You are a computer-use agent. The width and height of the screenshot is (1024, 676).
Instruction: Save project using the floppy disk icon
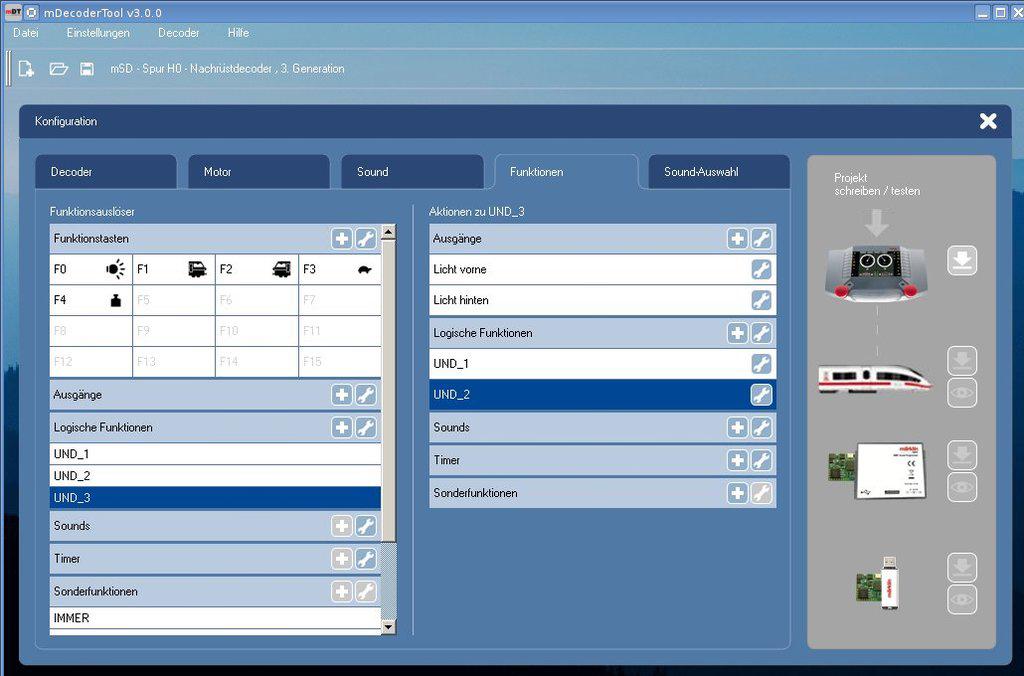87,69
